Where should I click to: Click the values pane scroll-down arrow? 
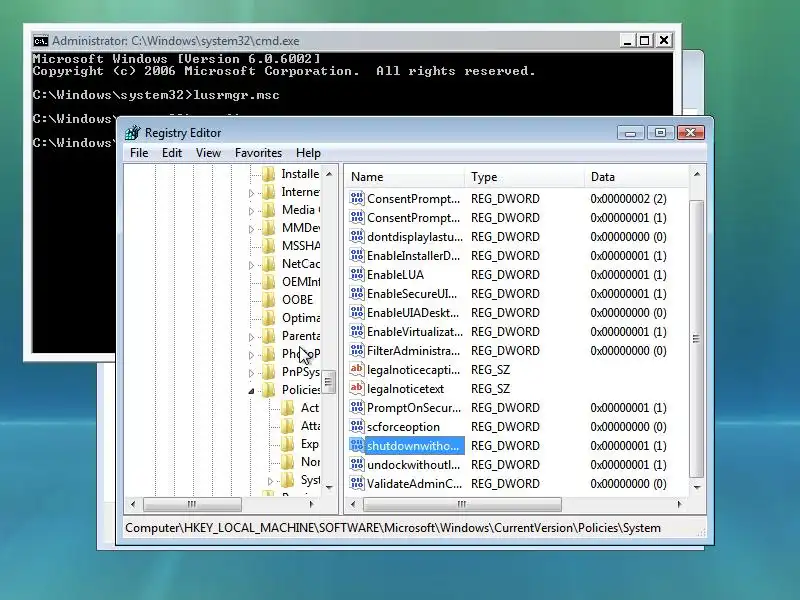tap(696, 487)
